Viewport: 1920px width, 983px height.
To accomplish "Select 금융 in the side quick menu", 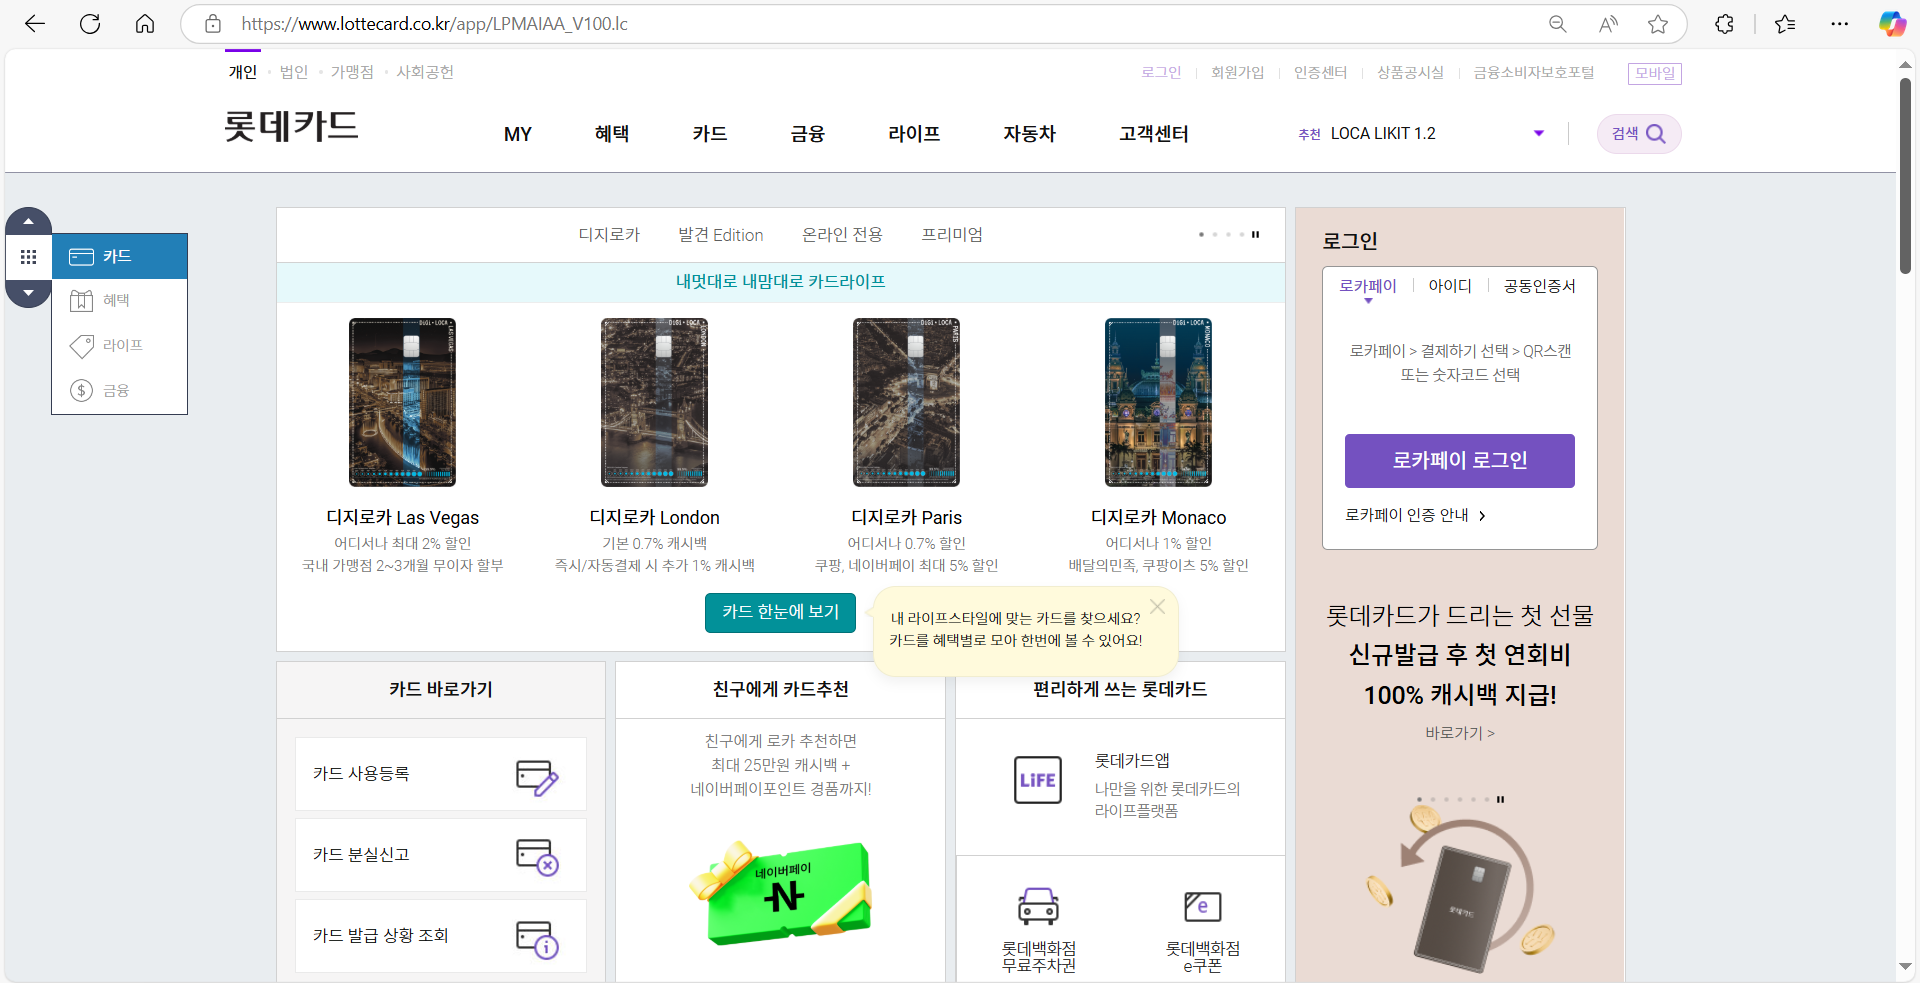I will [120, 390].
